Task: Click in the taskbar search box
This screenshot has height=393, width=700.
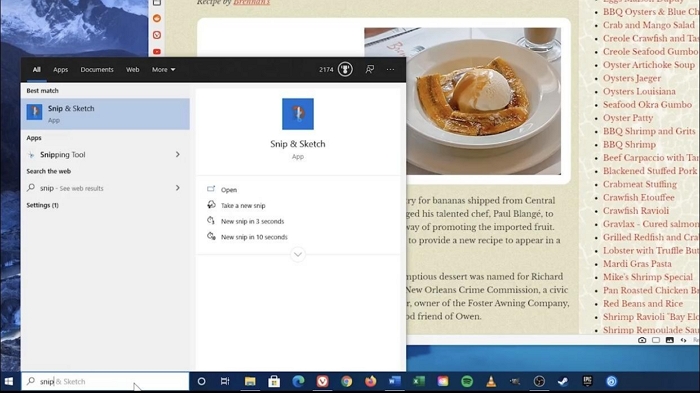Action: pyautogui.click(x=105, y=381)
